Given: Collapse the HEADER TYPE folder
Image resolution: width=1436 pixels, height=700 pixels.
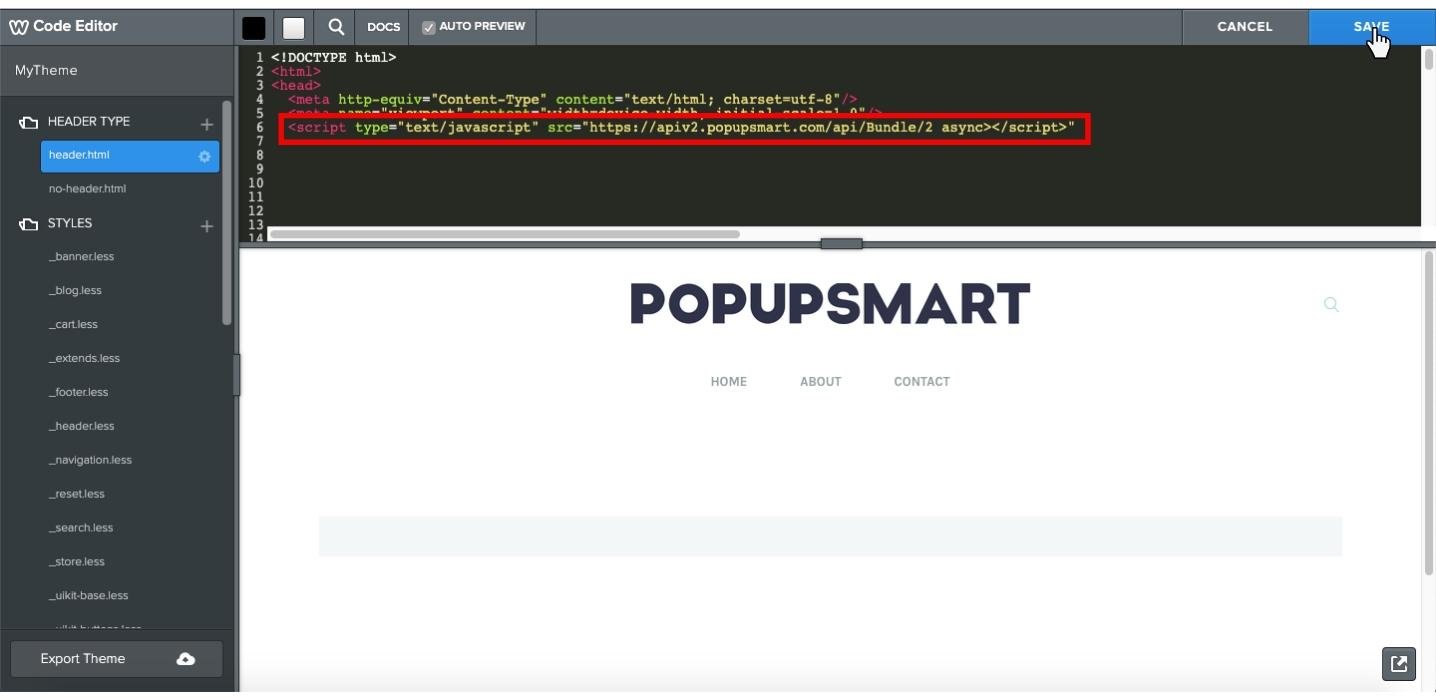Looking at the screenshot, I should pos(28,122).
